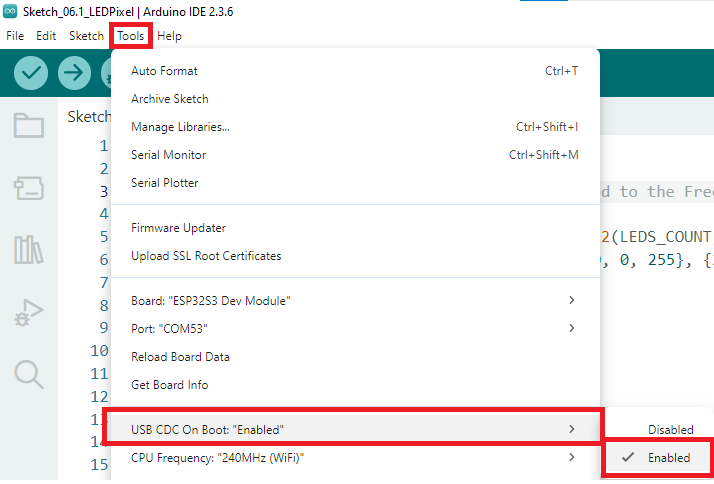Open the Boards Manager sidebar icon

(29, 187)
